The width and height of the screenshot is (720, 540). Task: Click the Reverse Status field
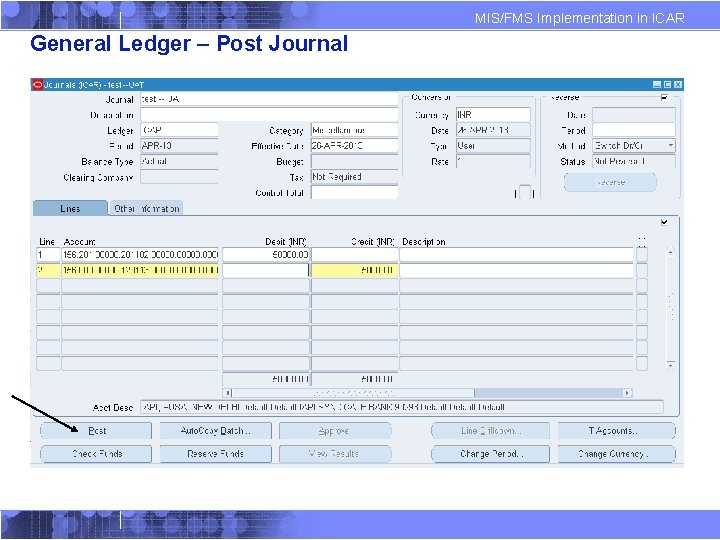tap(633, 161)
